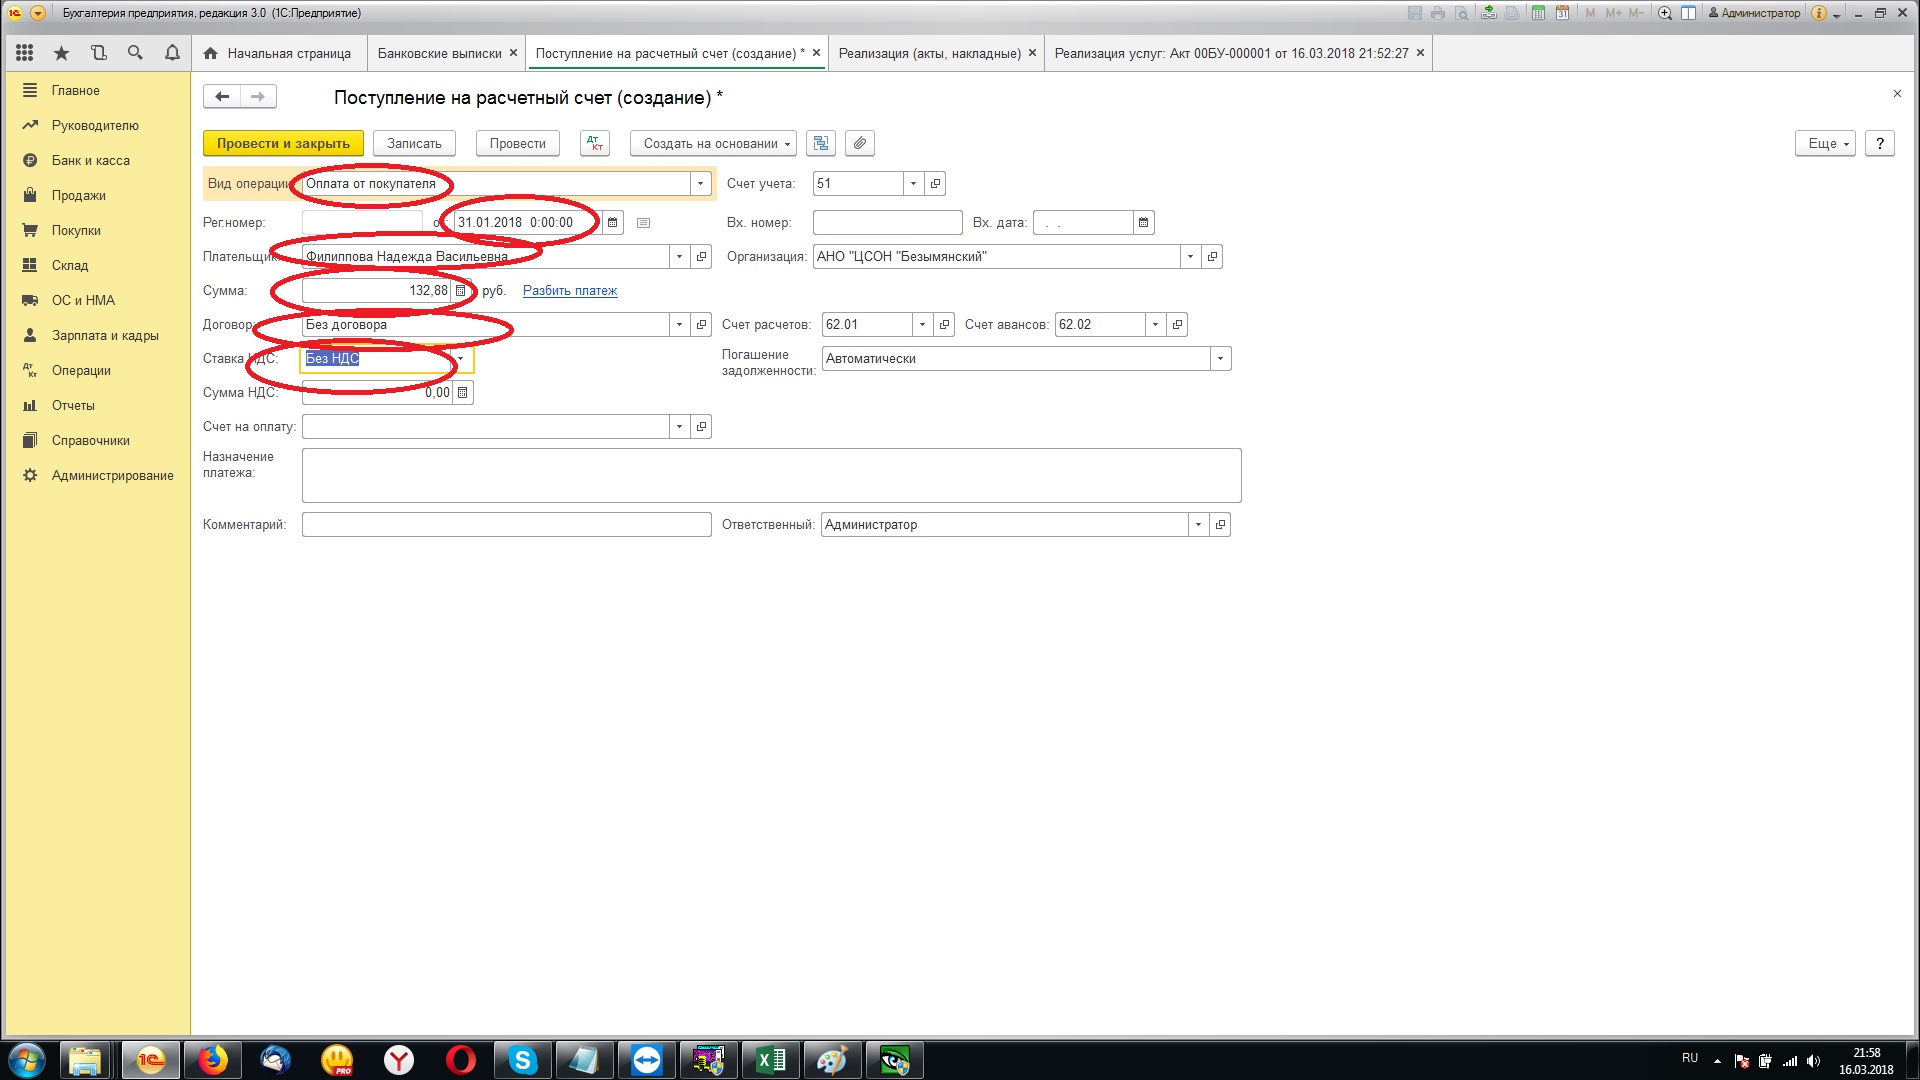Image resolution: width=1920 pixels, height=1080 pixels.
Task: Open calculator for Сумма field
Action: (461, 291)
